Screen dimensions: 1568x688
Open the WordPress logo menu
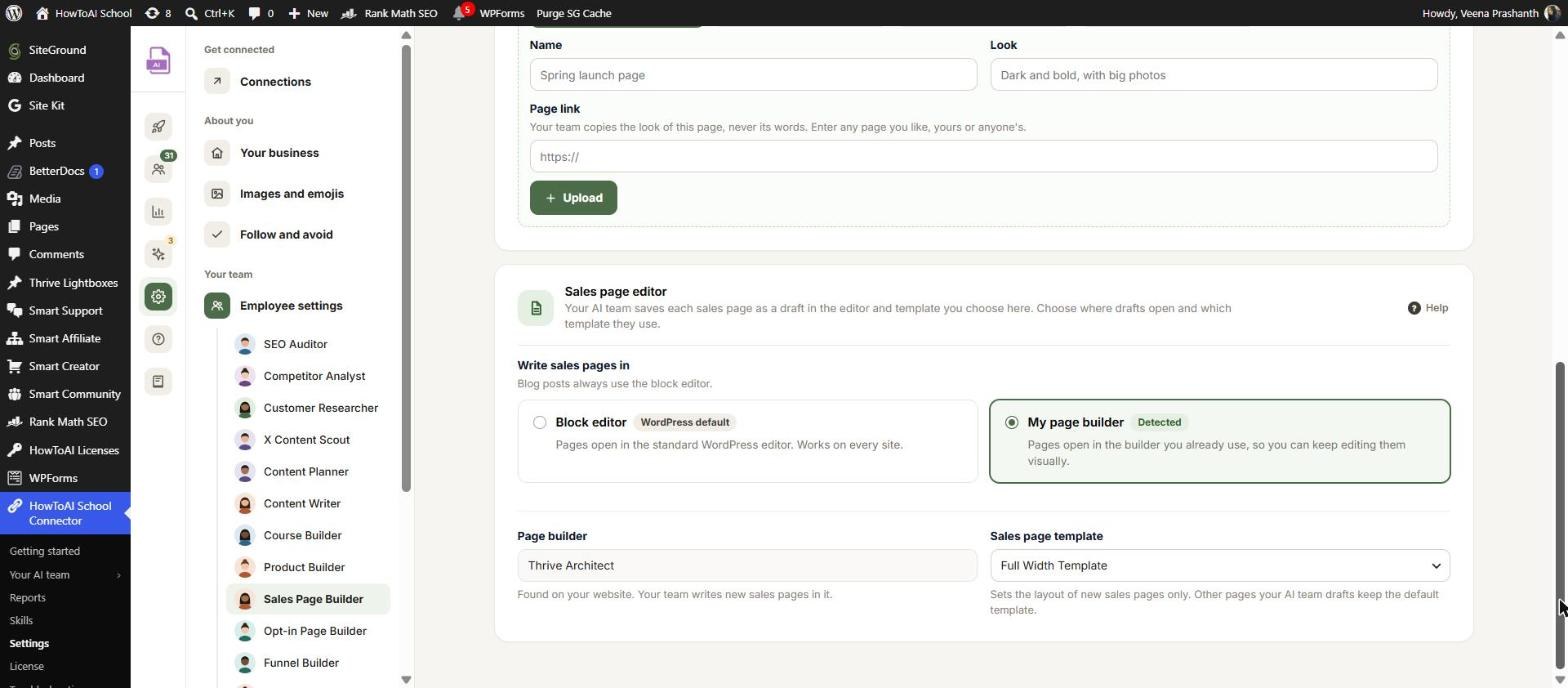click(x=14, y=13)
